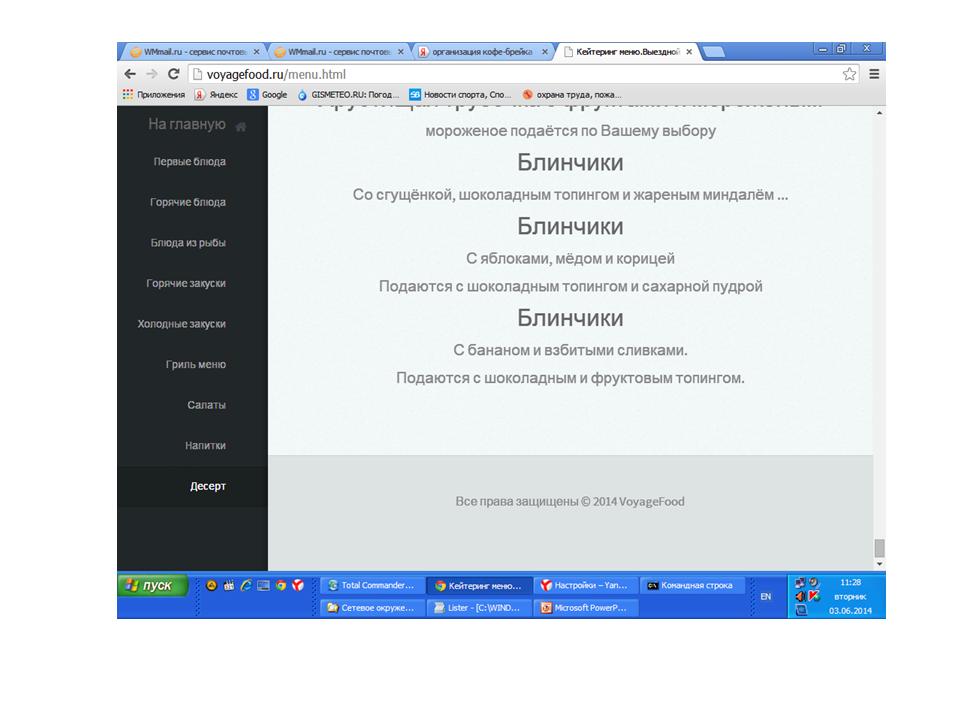Click the EN language indicator
Viewport: 960px width, 720px height.
765,596
